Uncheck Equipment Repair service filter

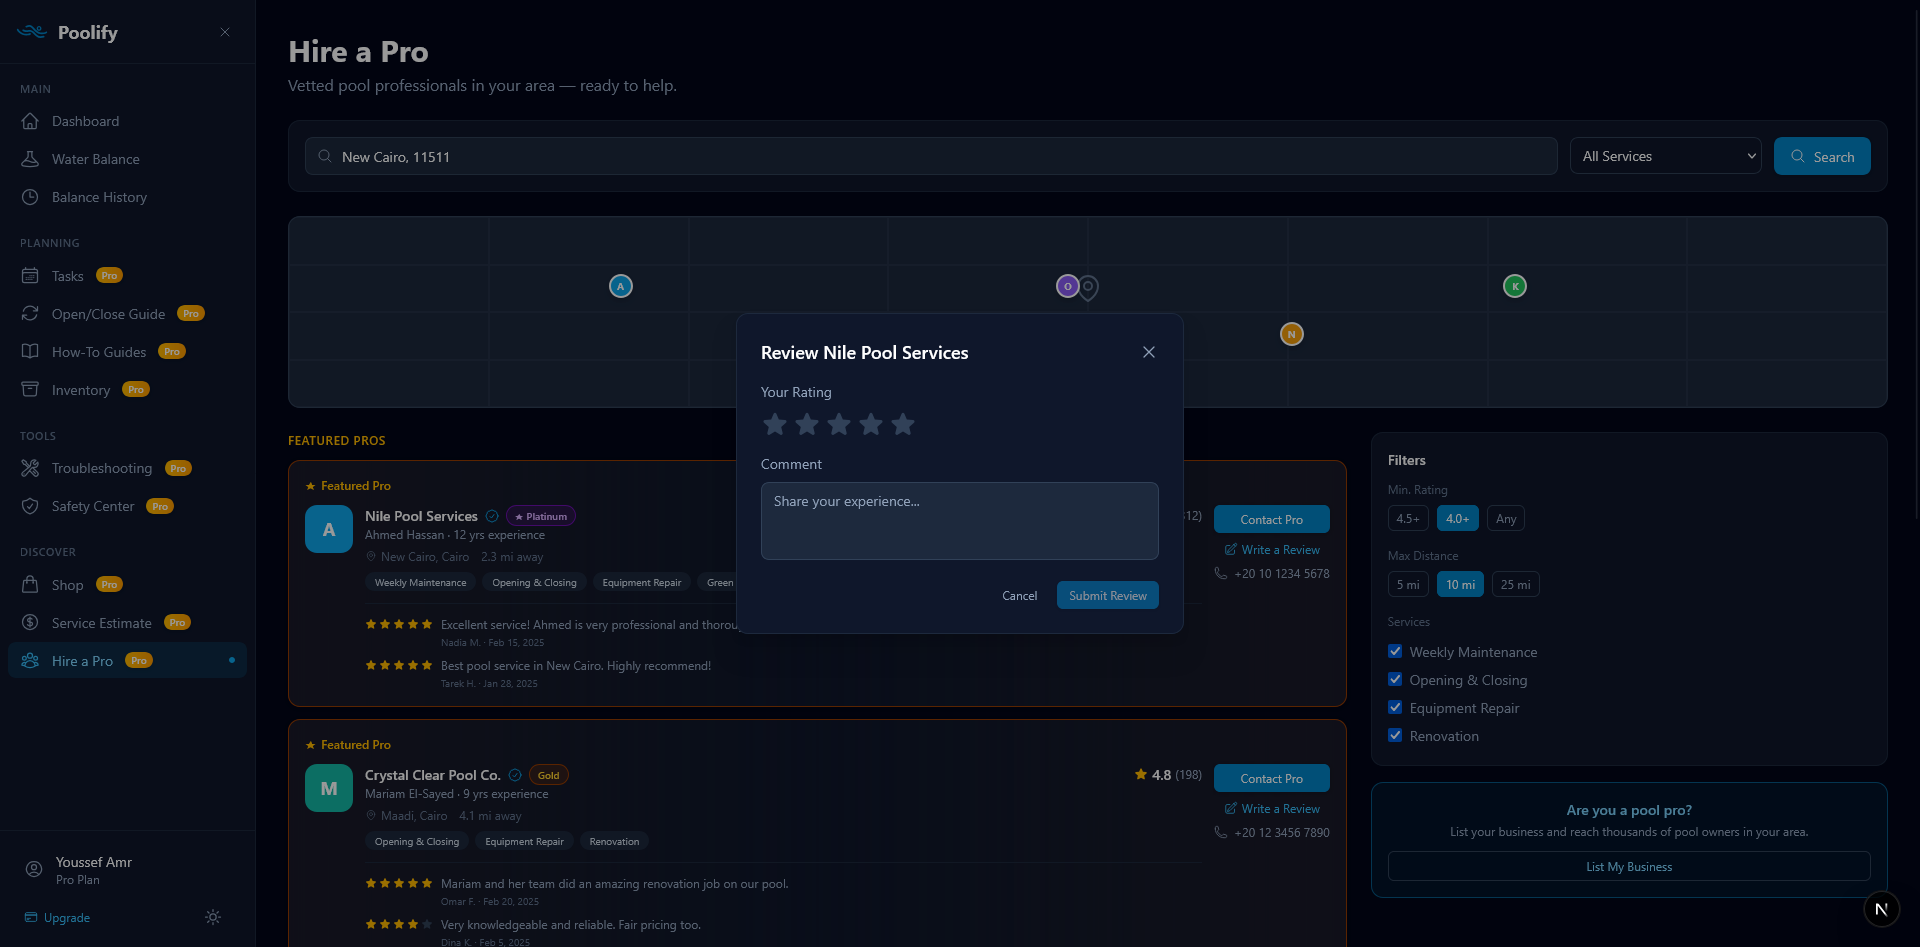1395,707
